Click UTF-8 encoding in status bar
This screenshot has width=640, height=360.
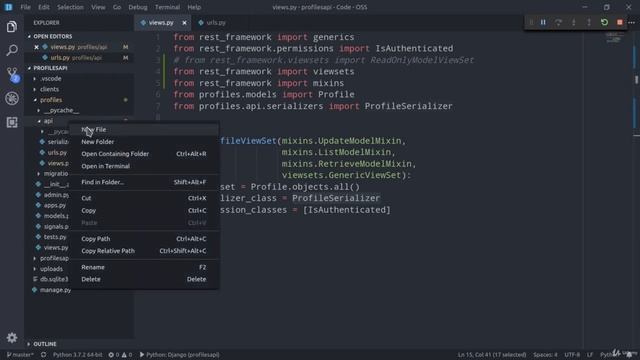572,355
